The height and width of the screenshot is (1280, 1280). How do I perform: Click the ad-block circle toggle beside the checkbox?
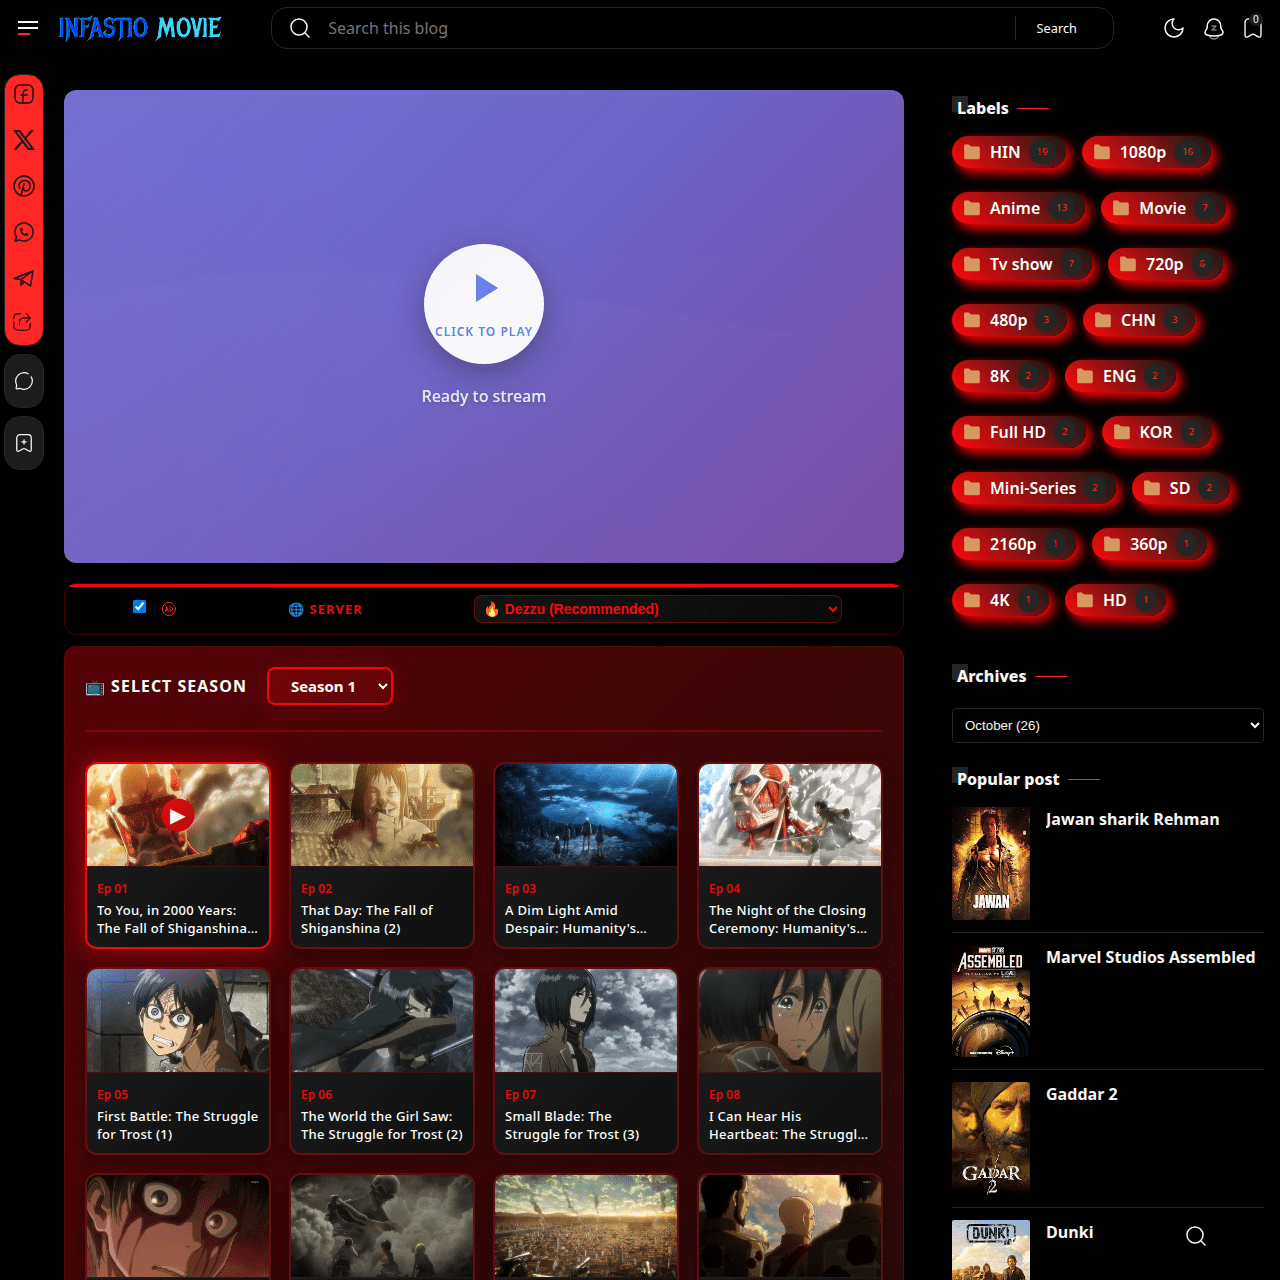[169, 608]
